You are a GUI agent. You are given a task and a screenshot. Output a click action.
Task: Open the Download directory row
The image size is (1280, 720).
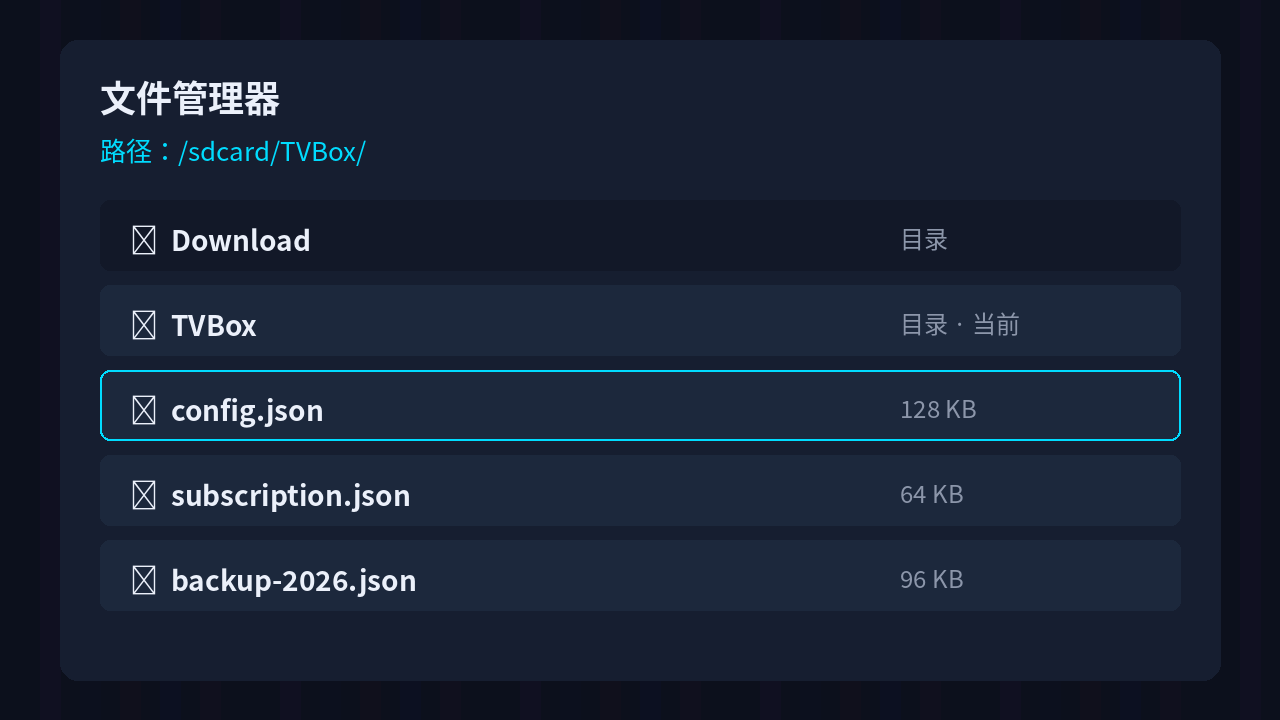tap(640, 235)
